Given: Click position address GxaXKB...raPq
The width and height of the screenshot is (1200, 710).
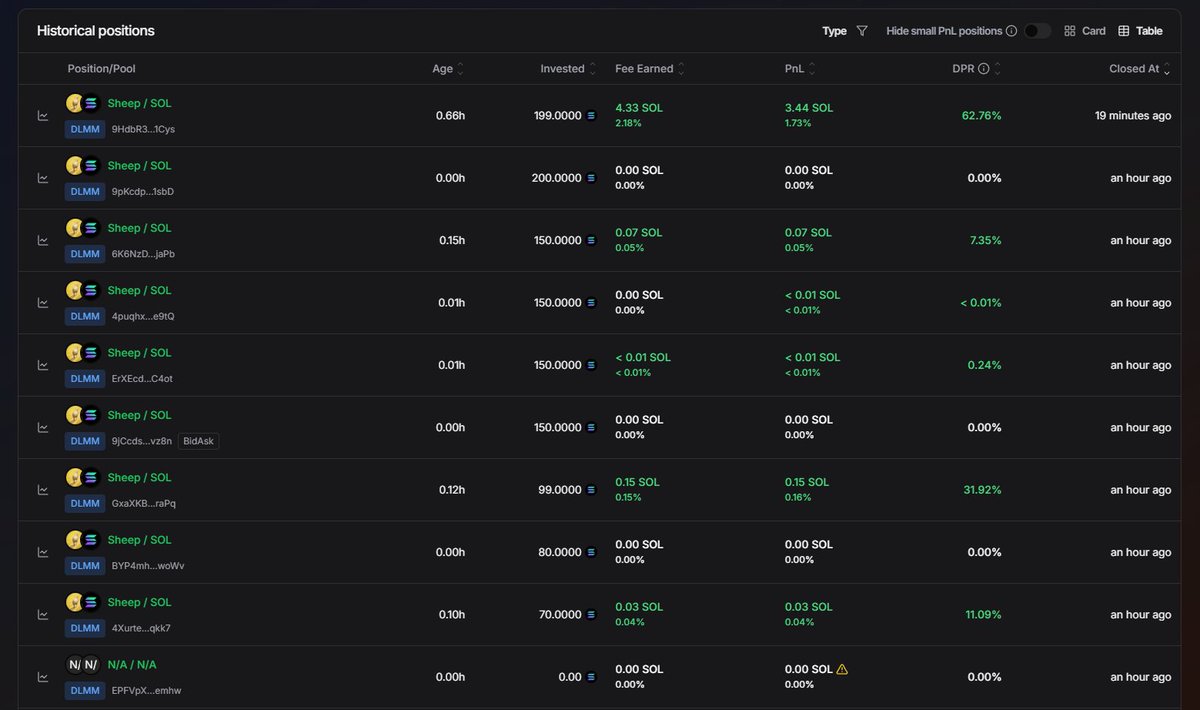Looking at the screenshot, I should coord(143,503).
